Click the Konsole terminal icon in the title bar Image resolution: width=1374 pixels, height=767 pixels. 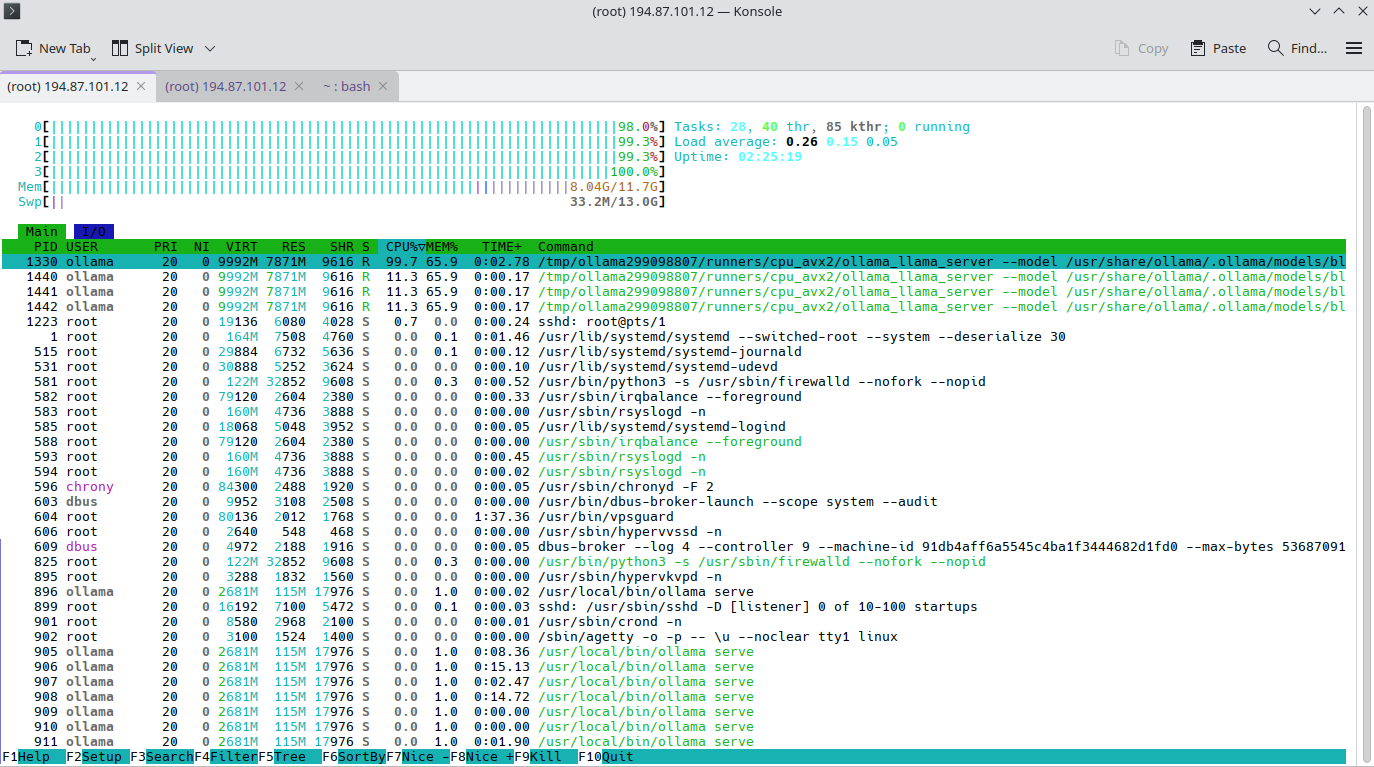point(12,11)
